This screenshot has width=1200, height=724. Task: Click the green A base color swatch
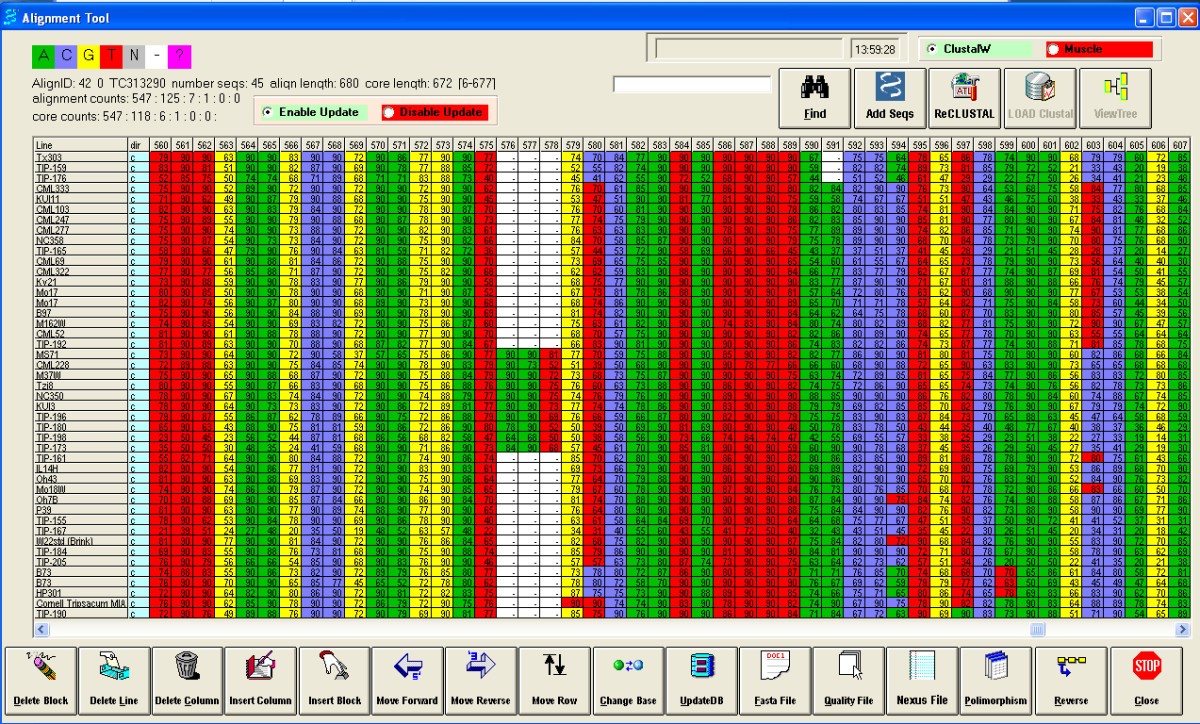44,56
